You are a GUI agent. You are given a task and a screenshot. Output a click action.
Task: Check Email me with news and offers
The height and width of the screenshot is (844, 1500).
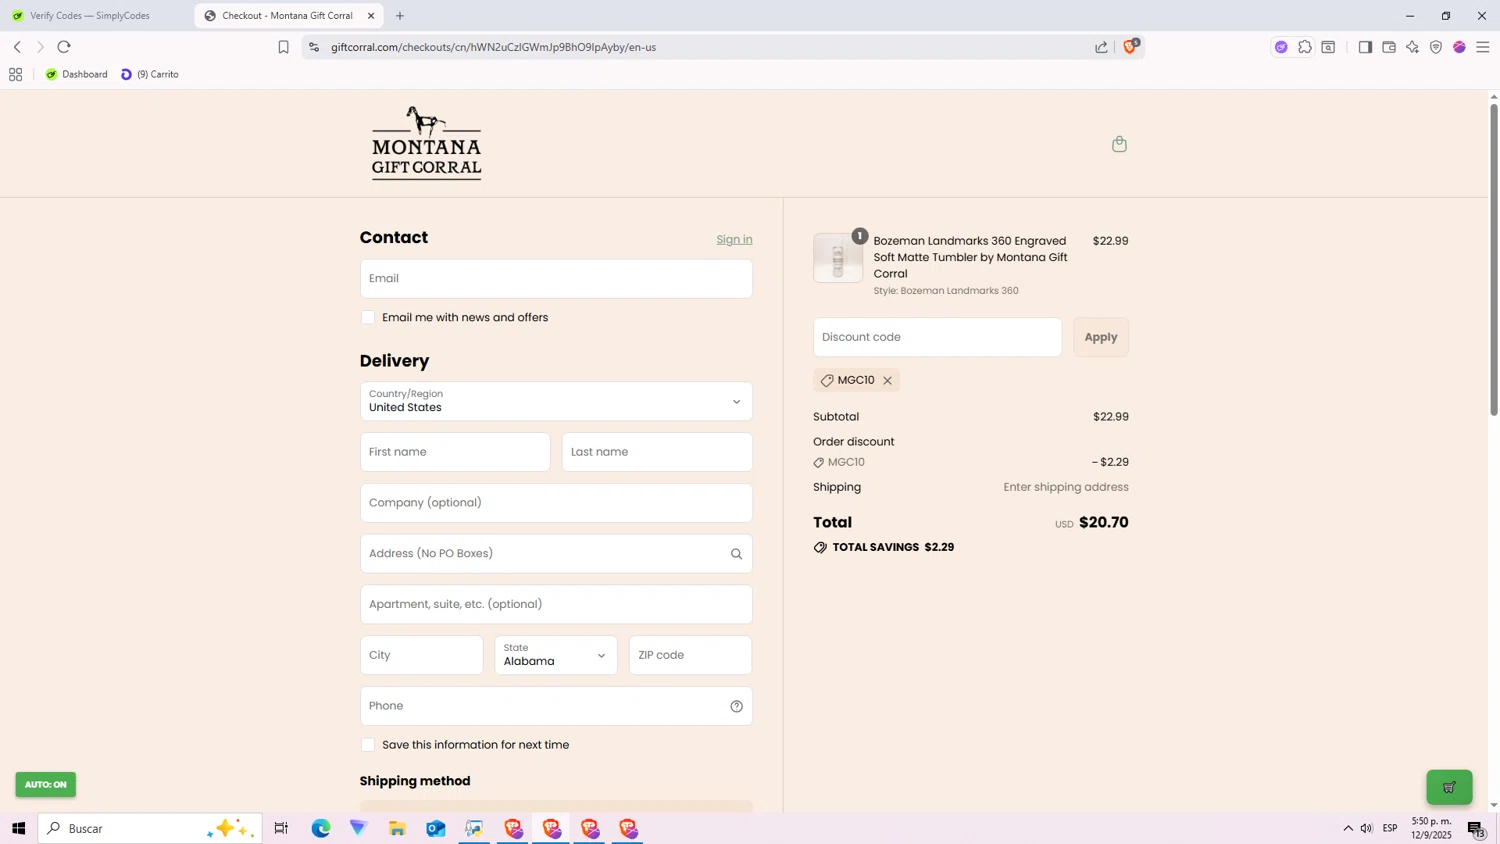pyautogui.click(x=368, y=317)
